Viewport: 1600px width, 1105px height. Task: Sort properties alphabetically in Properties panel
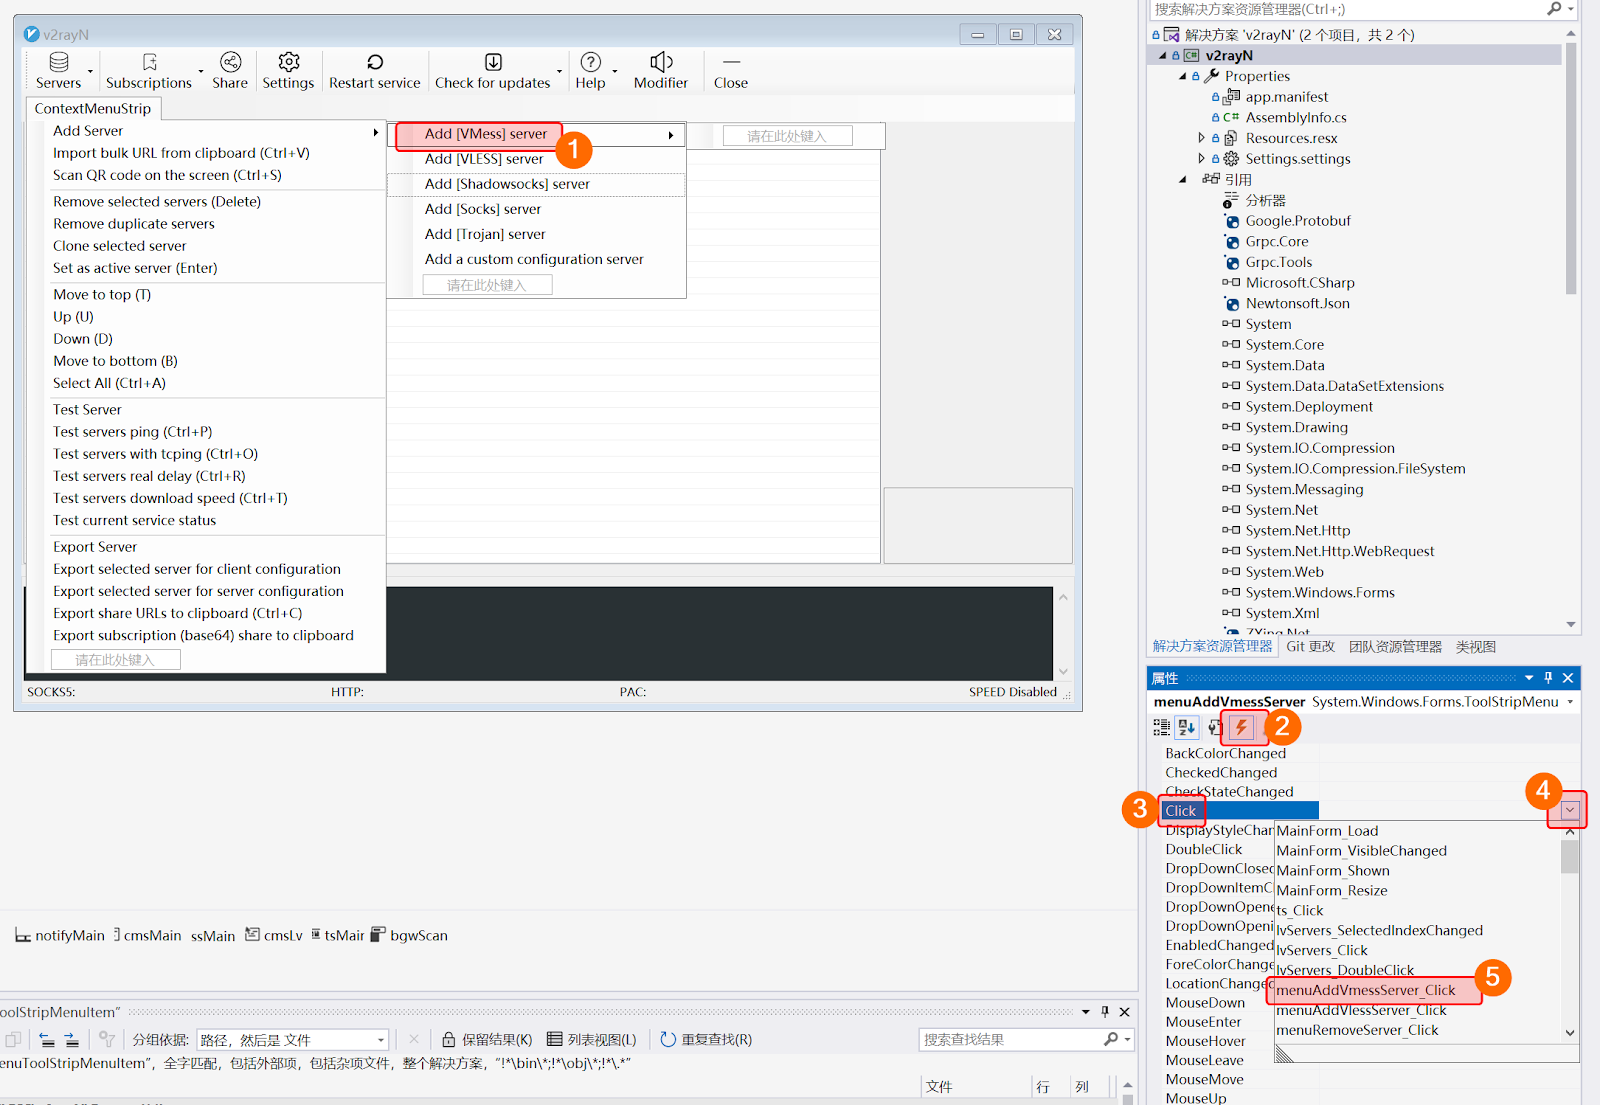point(1187,728)
